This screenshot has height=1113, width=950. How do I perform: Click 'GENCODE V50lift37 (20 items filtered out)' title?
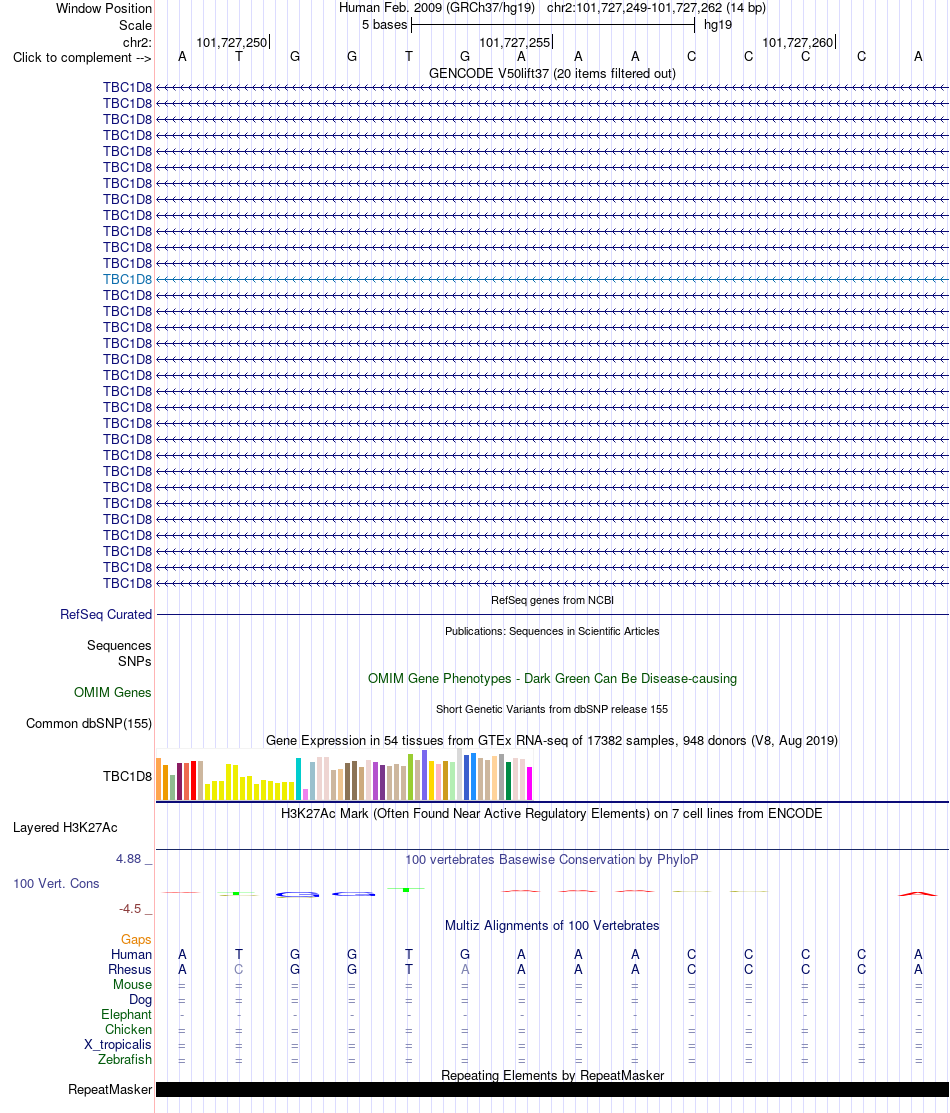pyautogui.click(x=552, y=74)
